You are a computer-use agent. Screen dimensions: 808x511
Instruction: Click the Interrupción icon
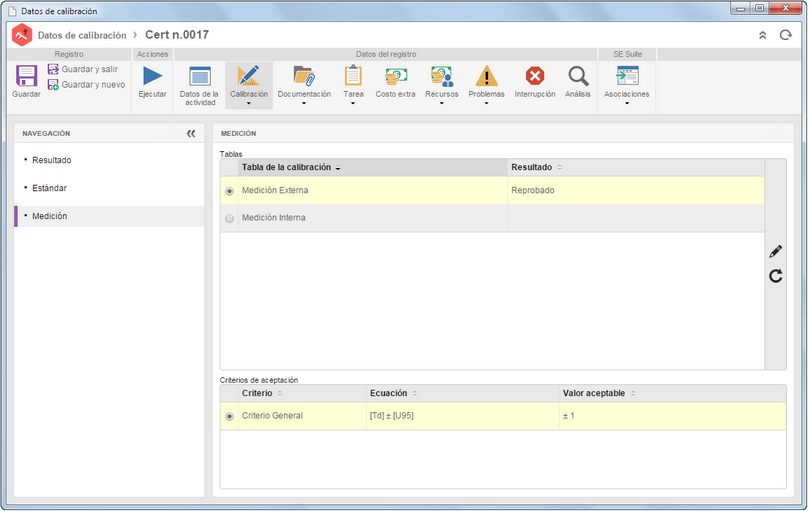535,76
